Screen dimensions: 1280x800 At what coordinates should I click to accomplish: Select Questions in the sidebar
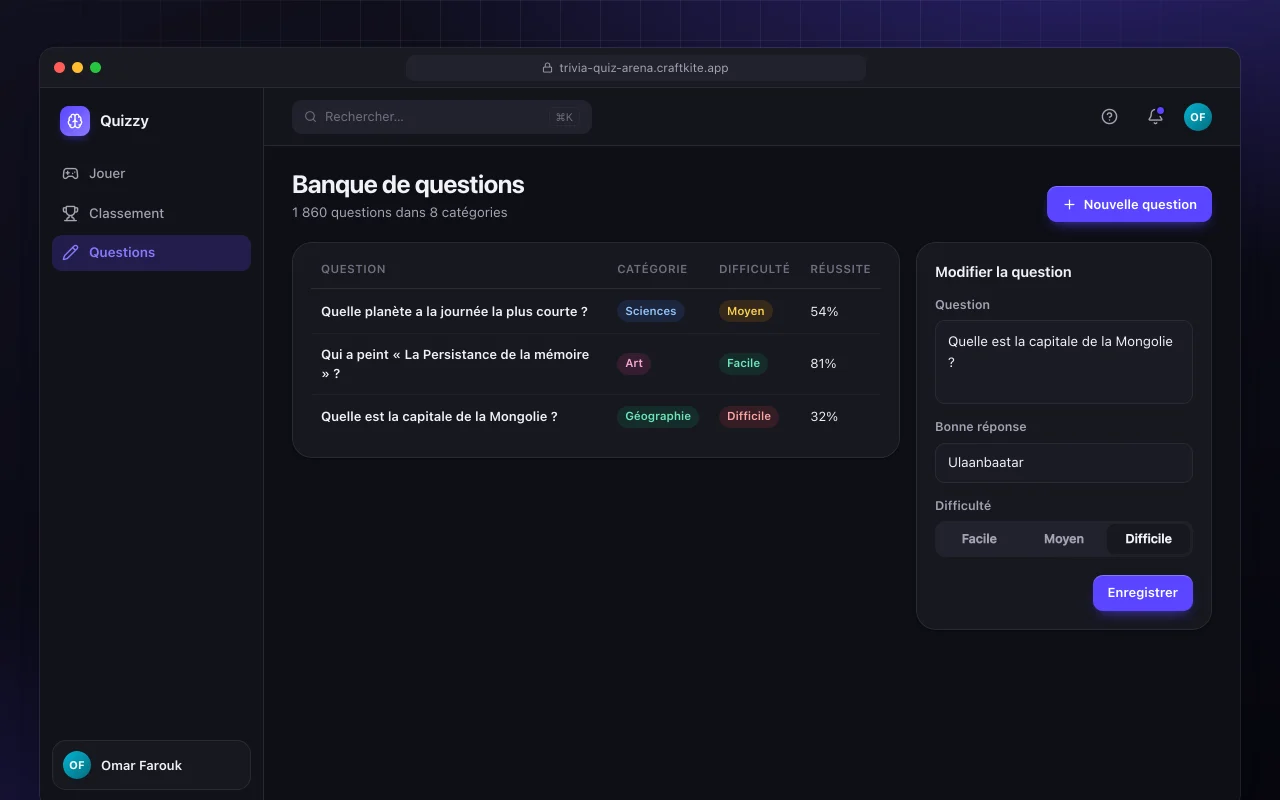[151, 253]
